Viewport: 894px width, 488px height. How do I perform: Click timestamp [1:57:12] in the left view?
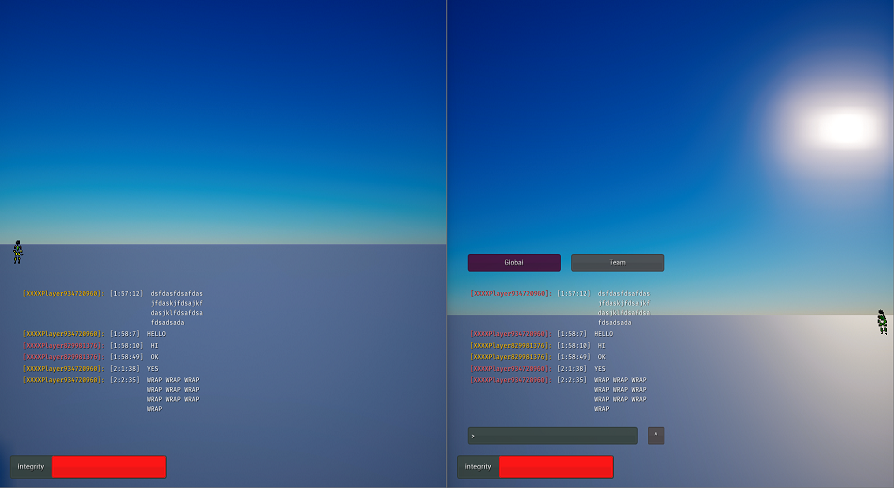(127, 294)
